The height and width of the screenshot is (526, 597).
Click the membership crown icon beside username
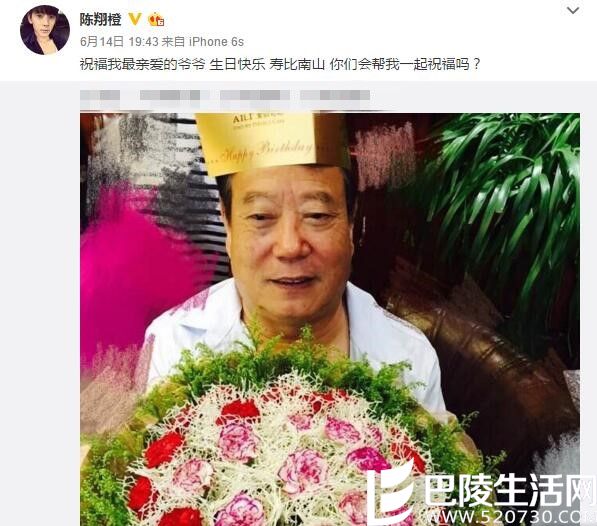(156, 19)
